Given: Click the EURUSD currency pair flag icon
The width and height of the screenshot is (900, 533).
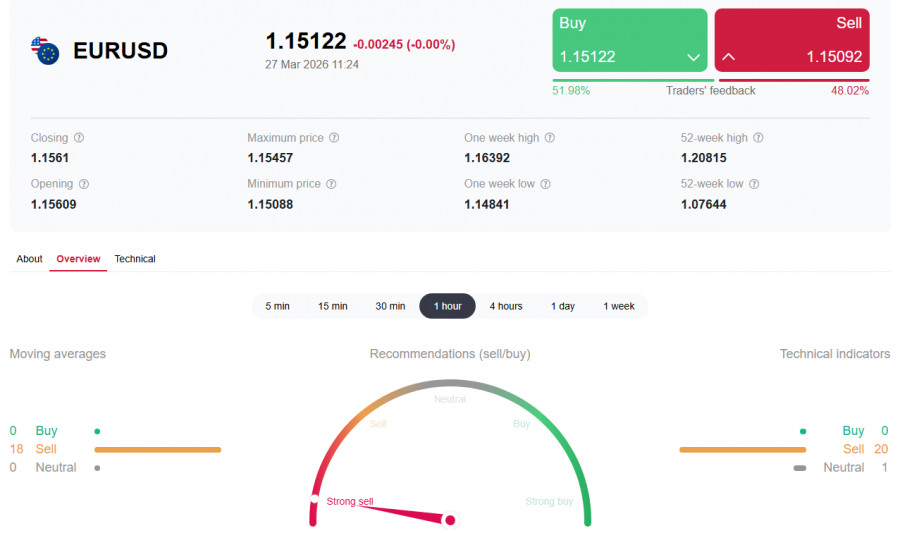Looking at the screenshot, I should pyautogui.click(x=46, y=50).
